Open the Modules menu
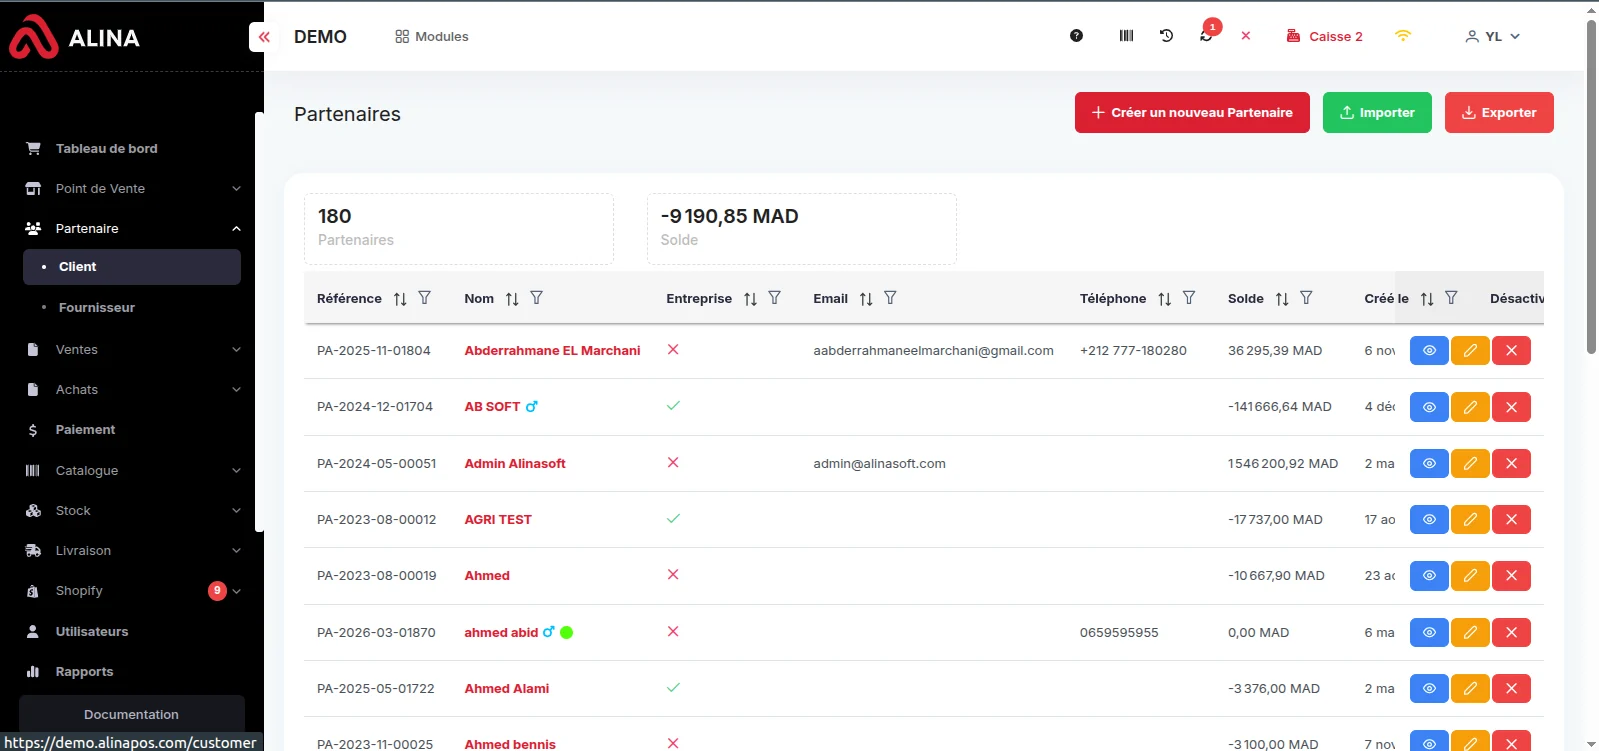This screenshot has height=751, width=1599. tap(432, 37)
